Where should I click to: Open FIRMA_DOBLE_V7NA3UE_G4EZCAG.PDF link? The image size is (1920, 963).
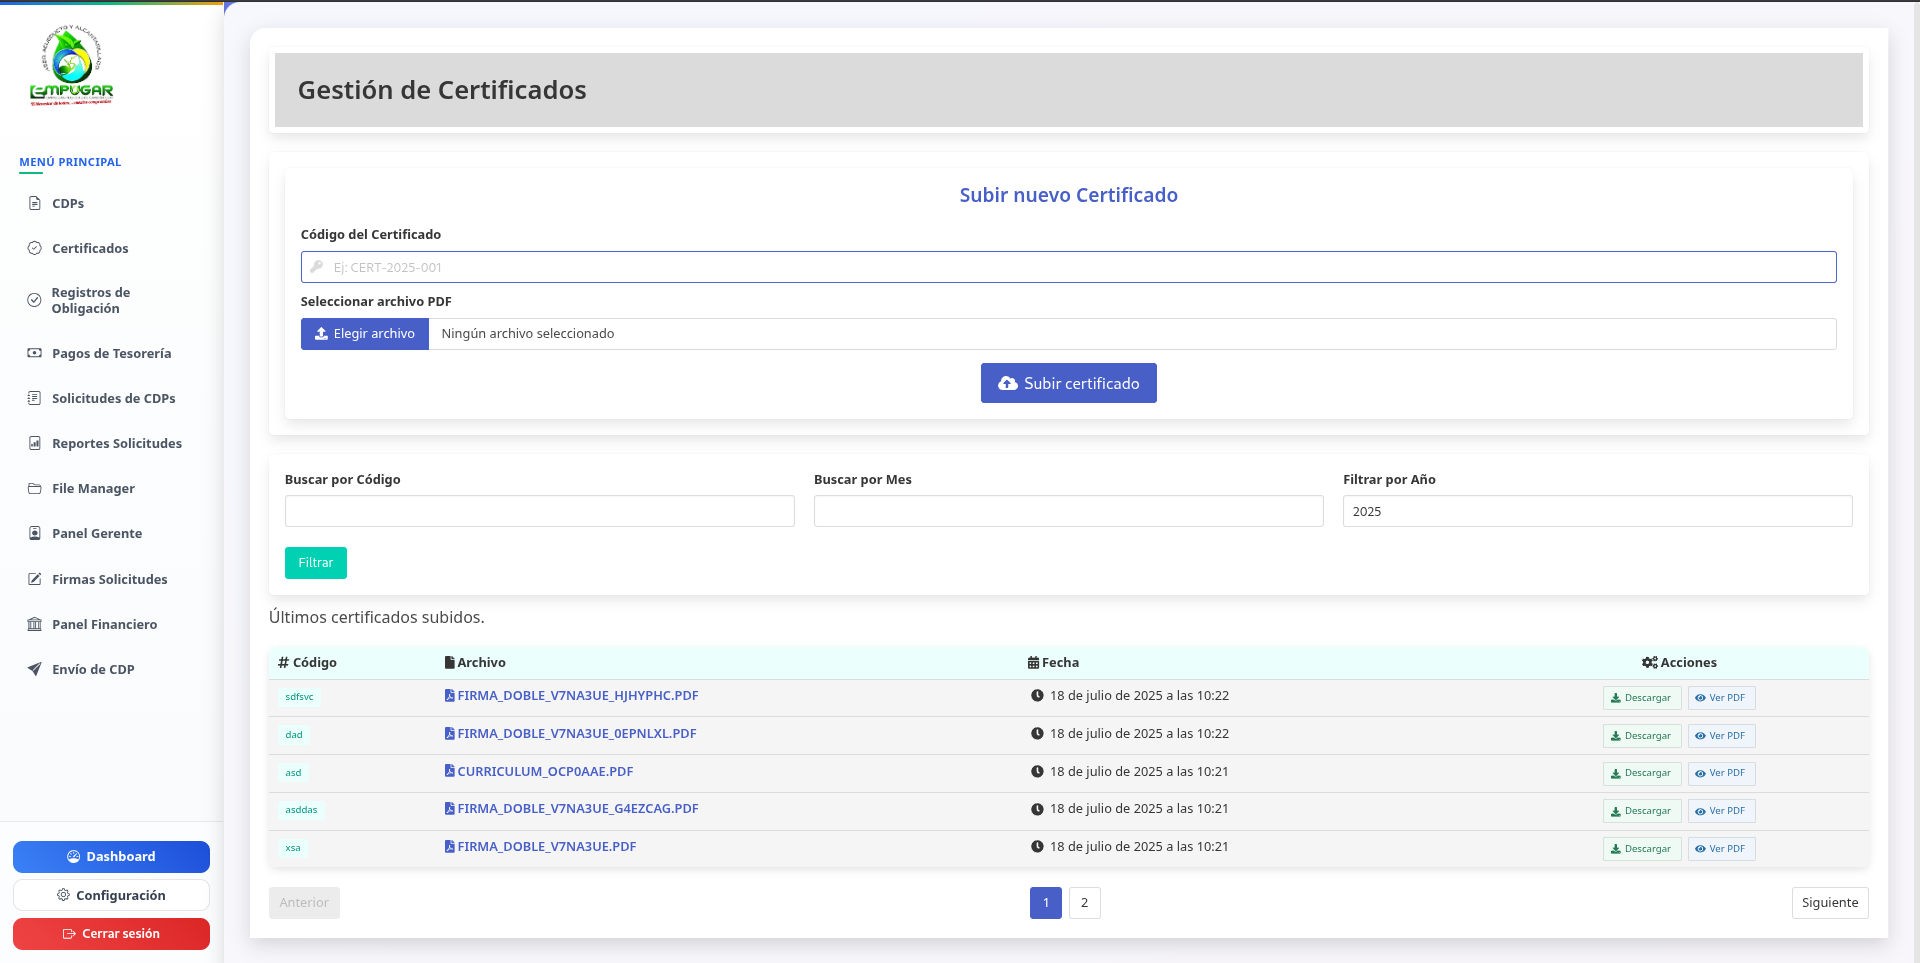571,809
